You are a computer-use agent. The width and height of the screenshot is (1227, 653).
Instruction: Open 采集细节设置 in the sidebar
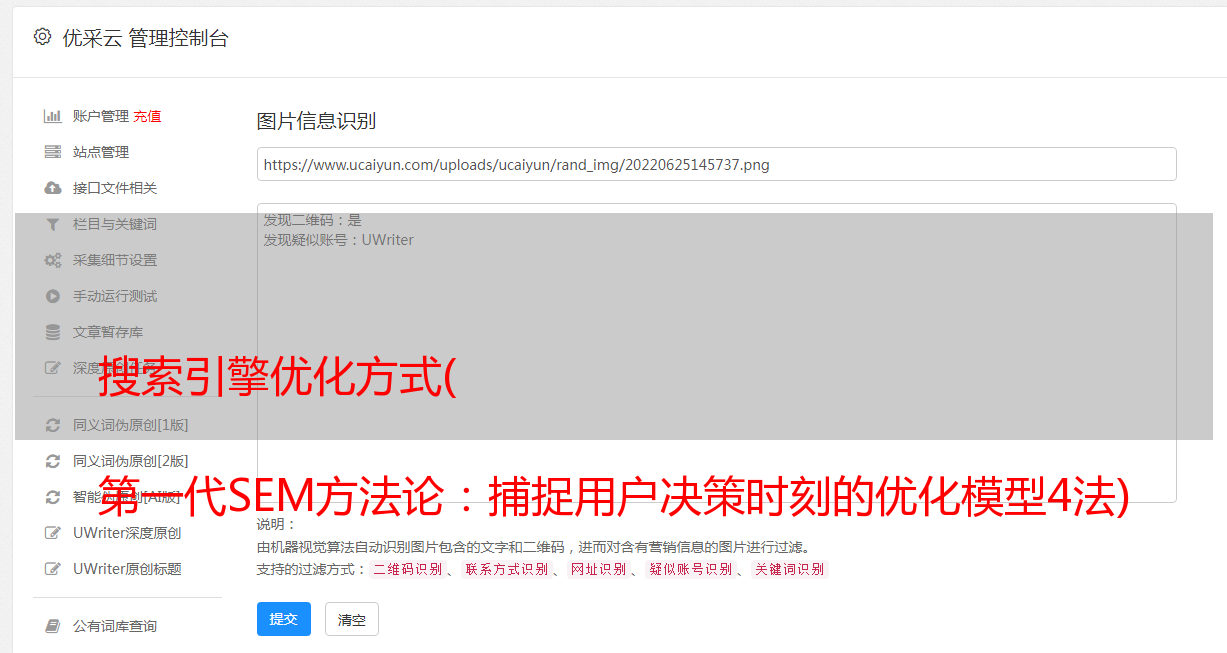coord(115,260)
